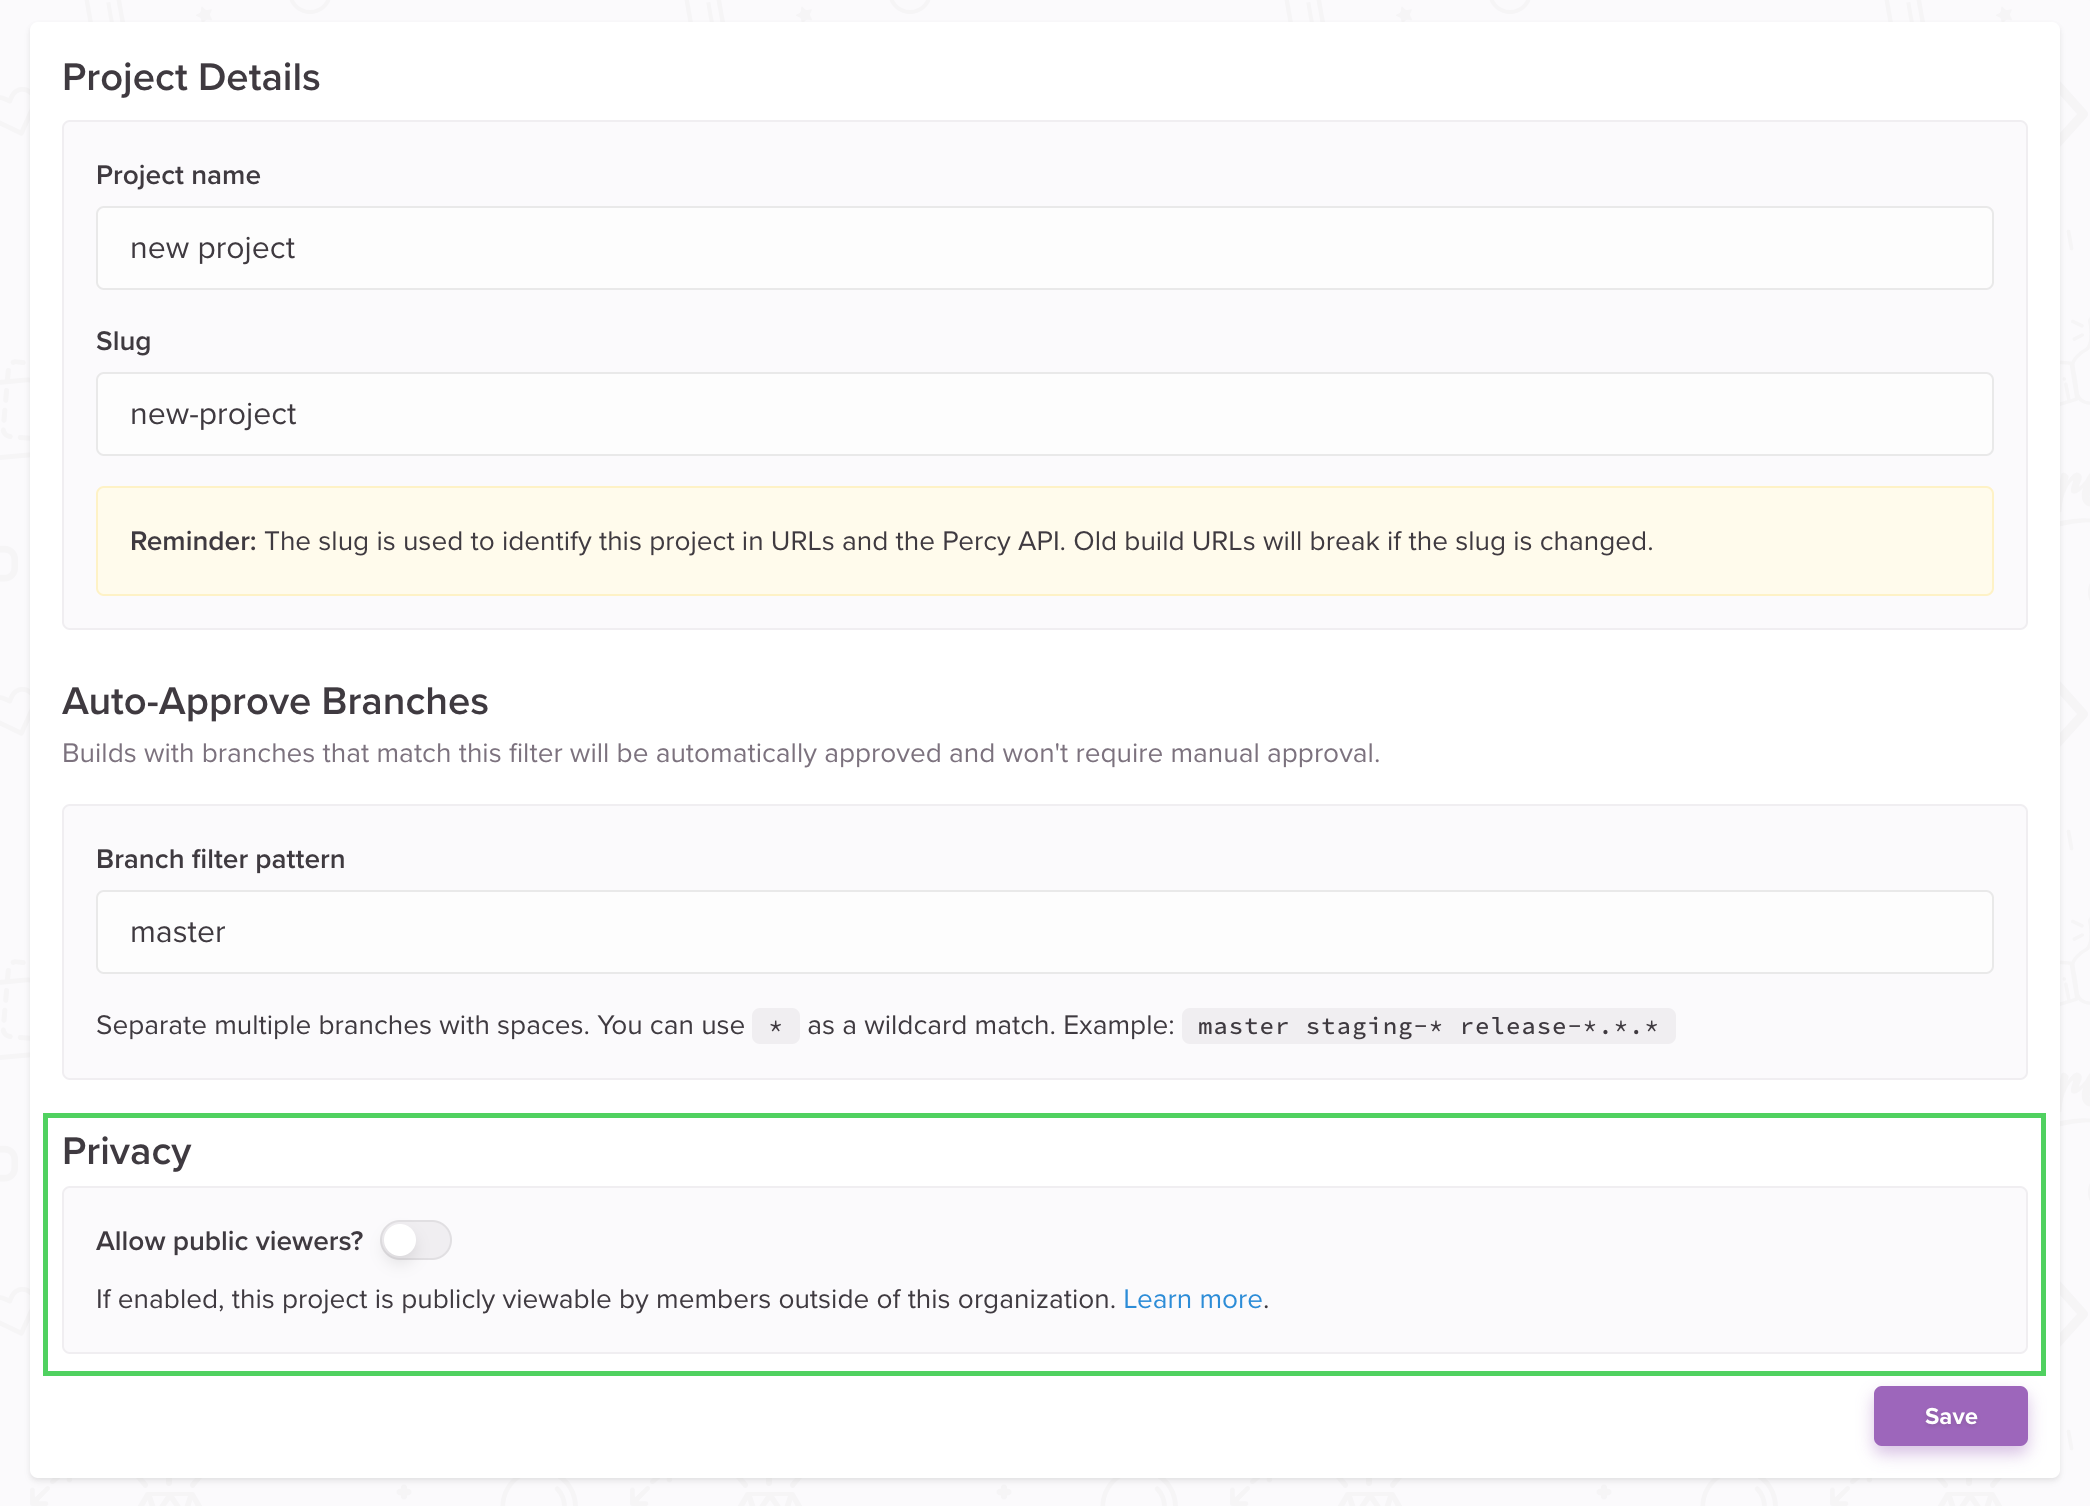Click the Old build URLs warning sentence
This screenshot has height=1506, width=2090.
click(x=1362, y=541)
